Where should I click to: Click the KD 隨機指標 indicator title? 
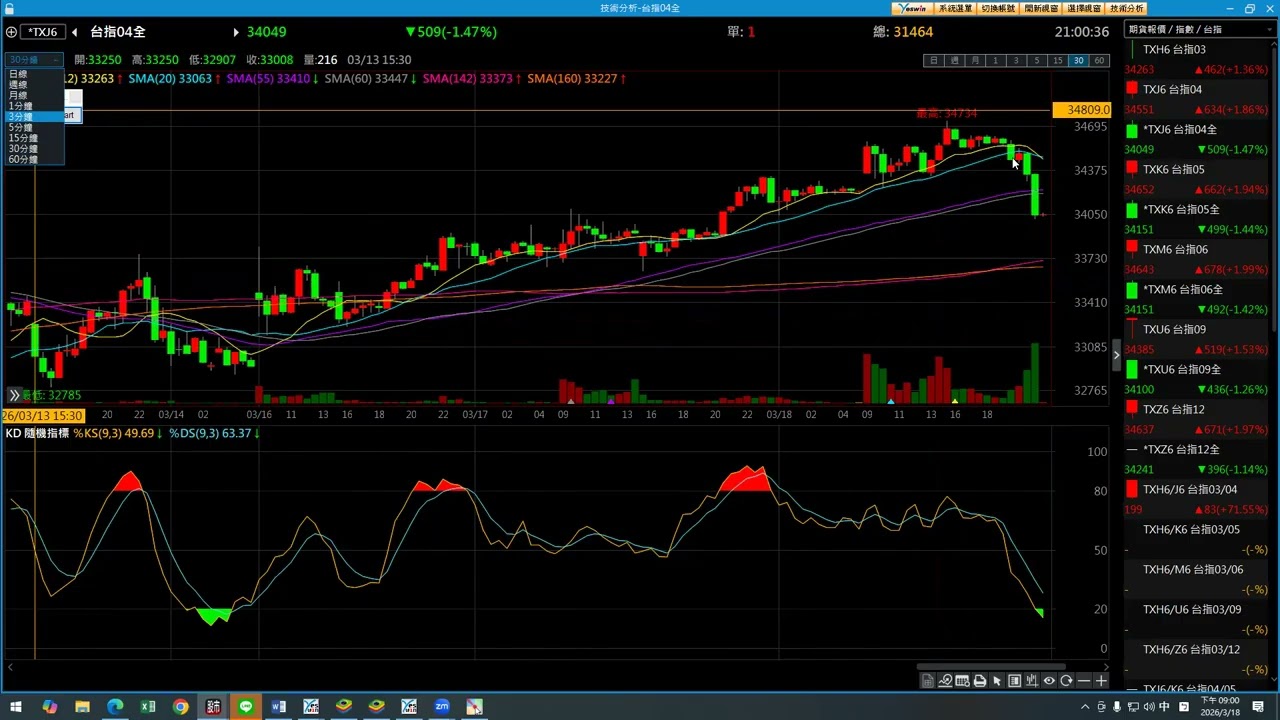[x=37, y=433]
